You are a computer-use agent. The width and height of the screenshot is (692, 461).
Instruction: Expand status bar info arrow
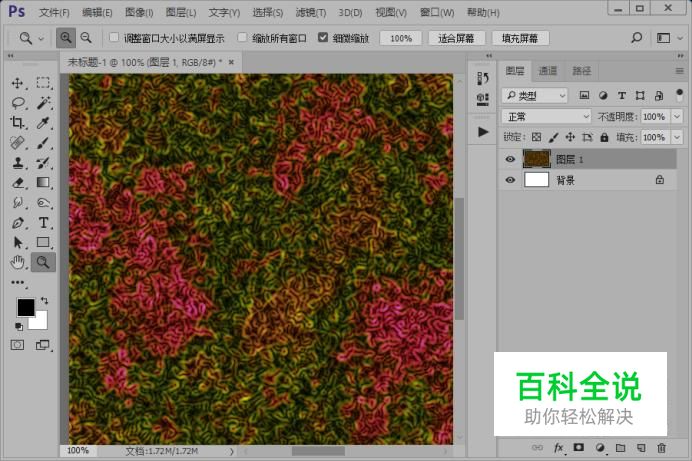232,451
